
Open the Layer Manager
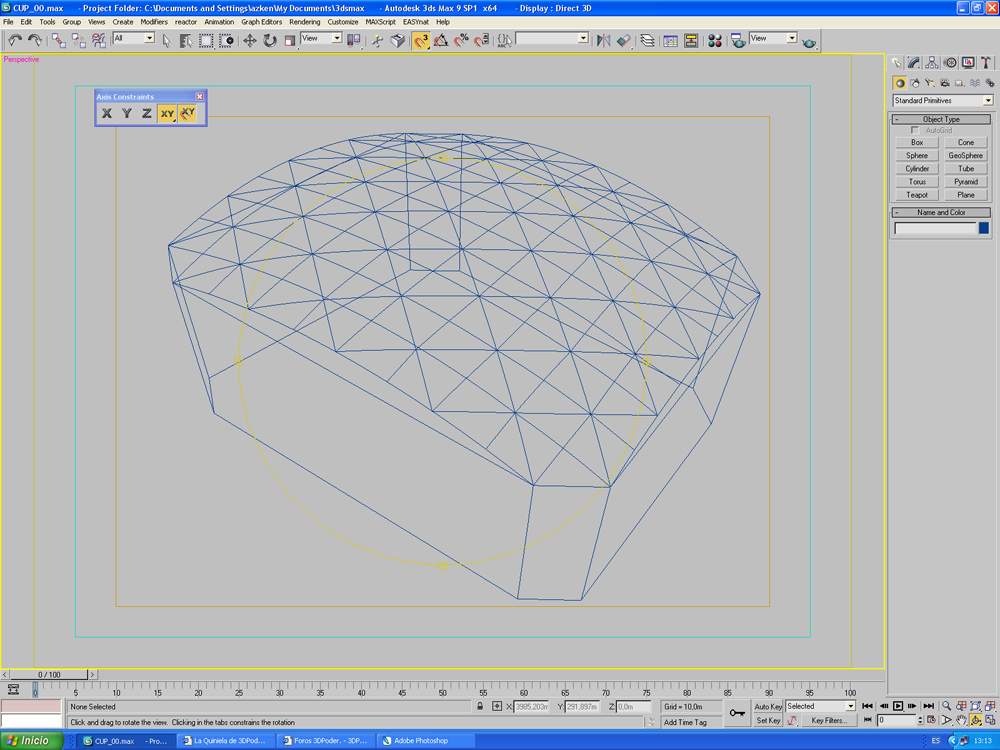pos(648,40)
